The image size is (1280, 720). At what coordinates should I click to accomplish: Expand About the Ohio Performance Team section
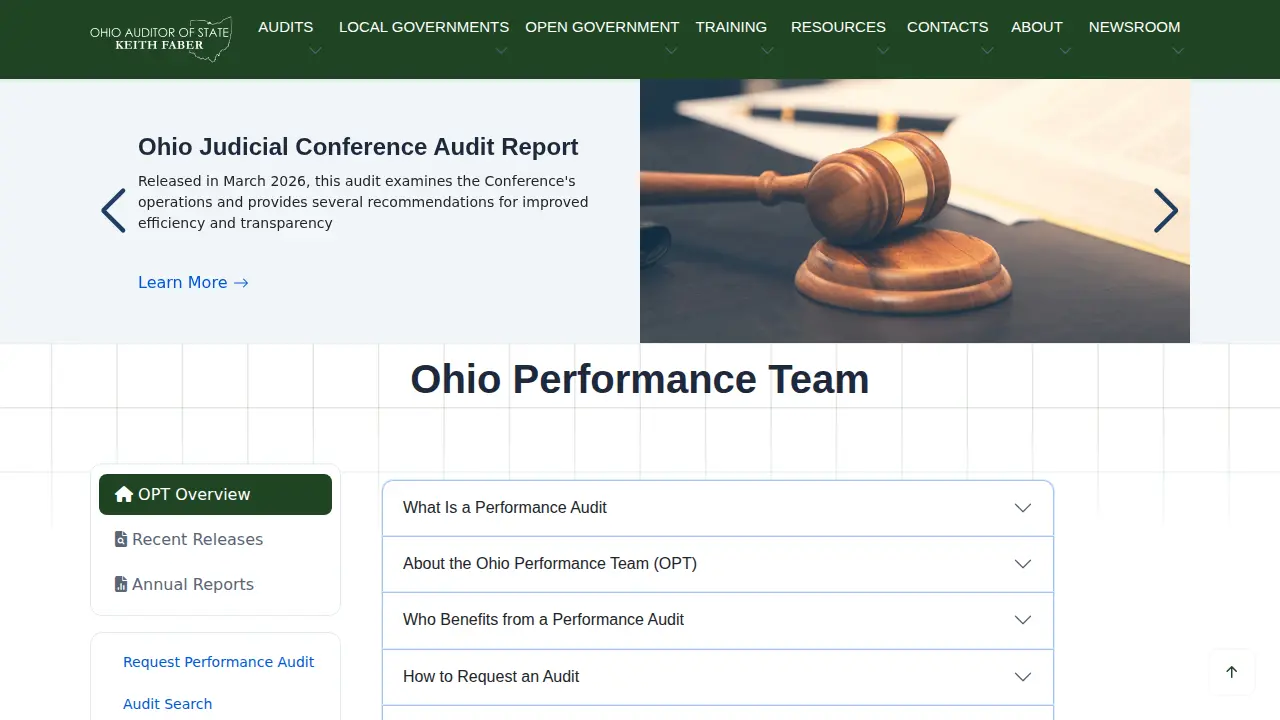tap(718, 564)
